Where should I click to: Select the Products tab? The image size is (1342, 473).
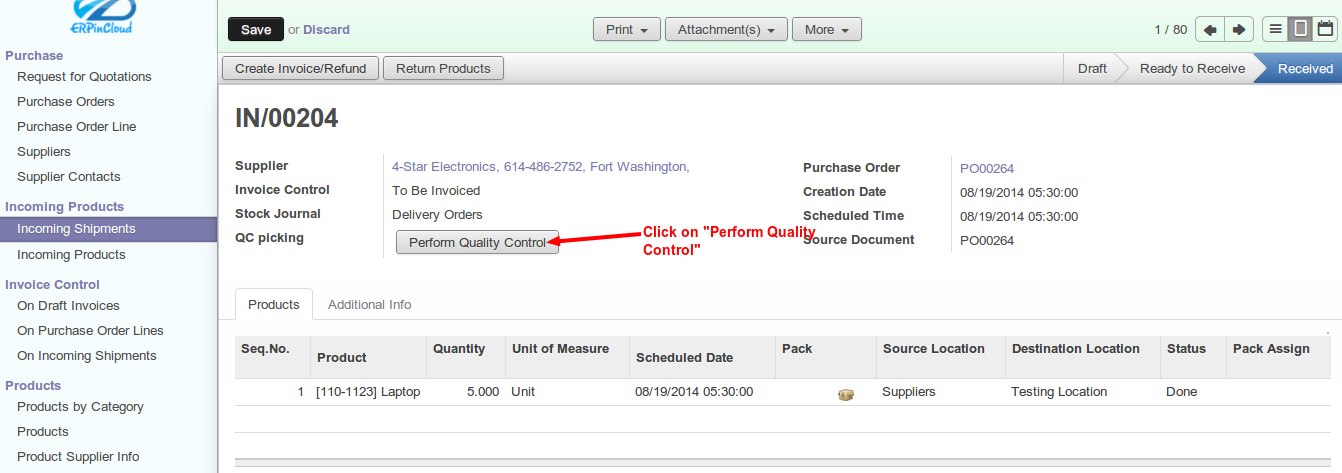[273, 304]
